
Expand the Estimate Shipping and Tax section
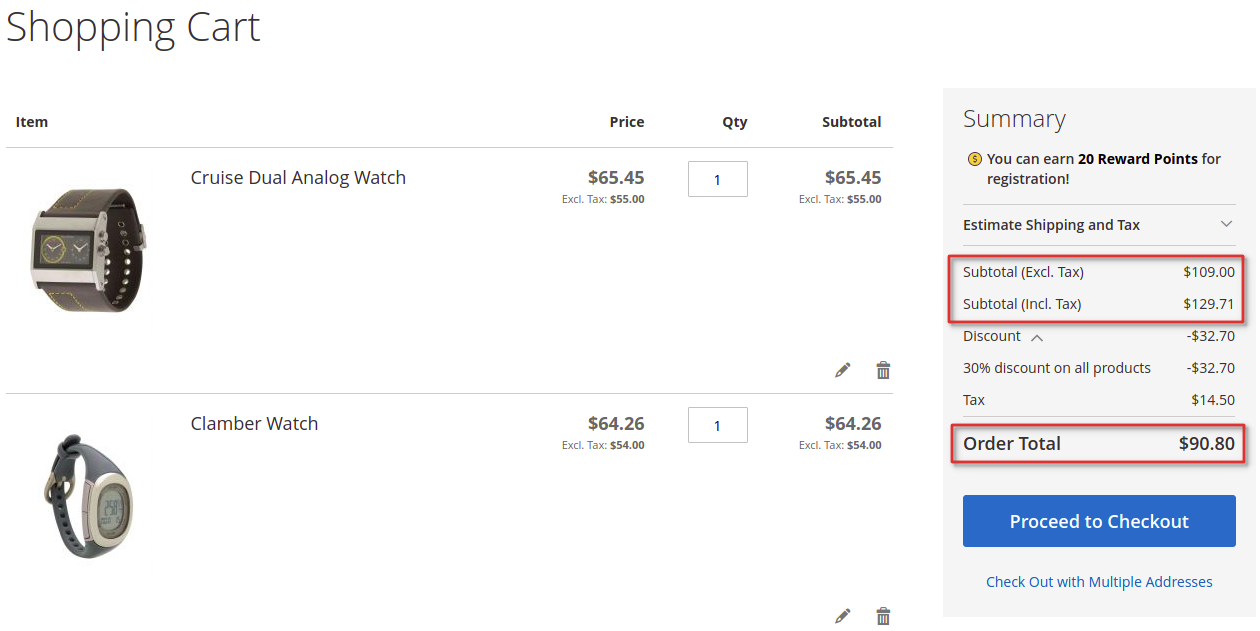coord(1099,225)
